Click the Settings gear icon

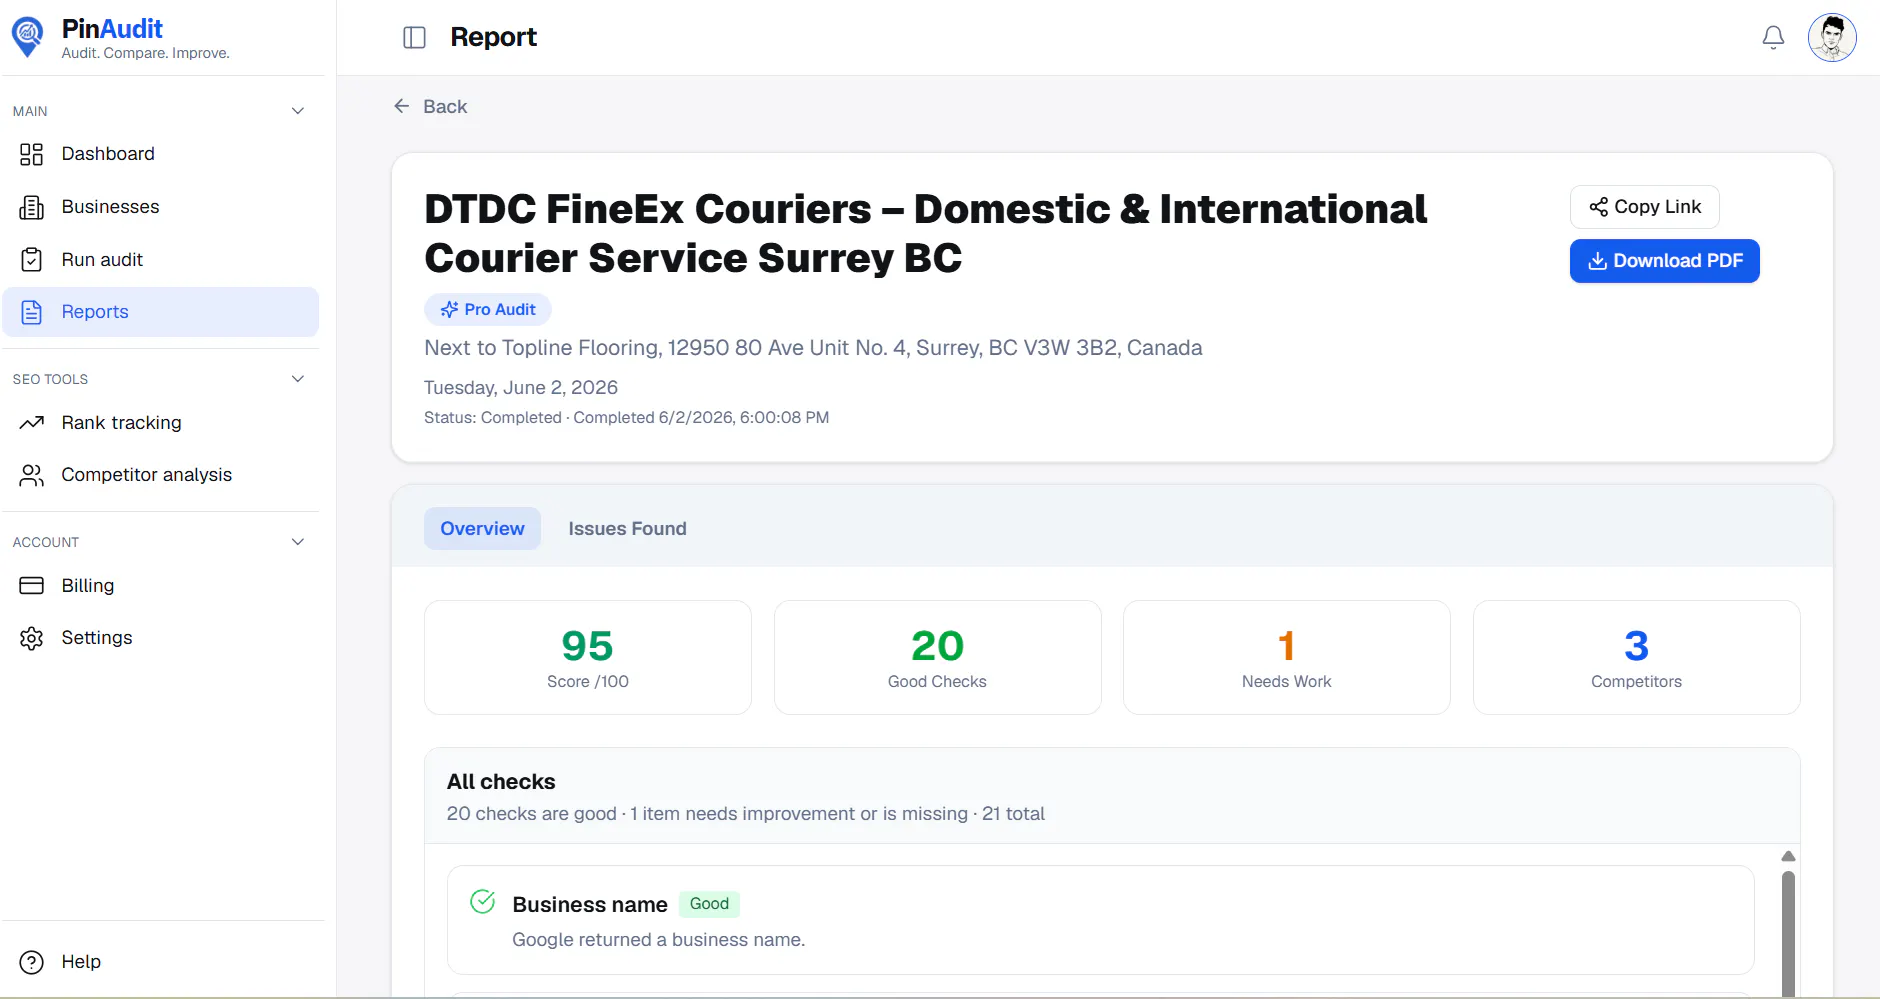32,638
